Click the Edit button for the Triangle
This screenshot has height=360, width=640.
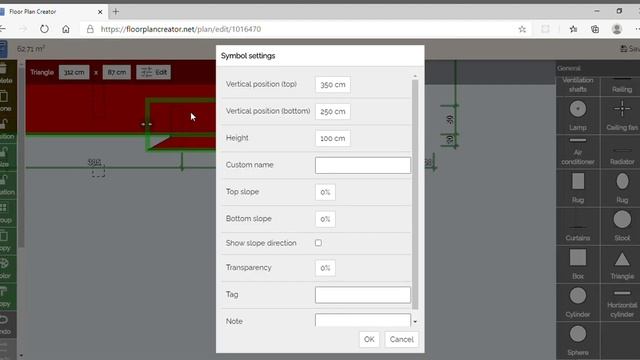[154, 72]
